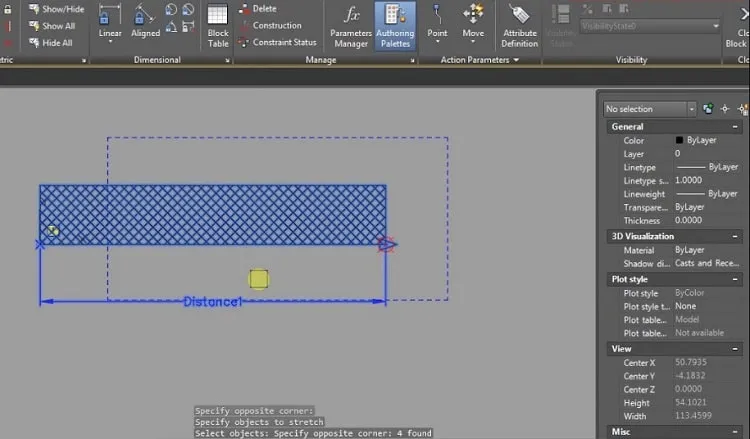Screen dimensions: 750x439
Task: Select the Linear dimensional constraint tool
Action: coord(110,23)
